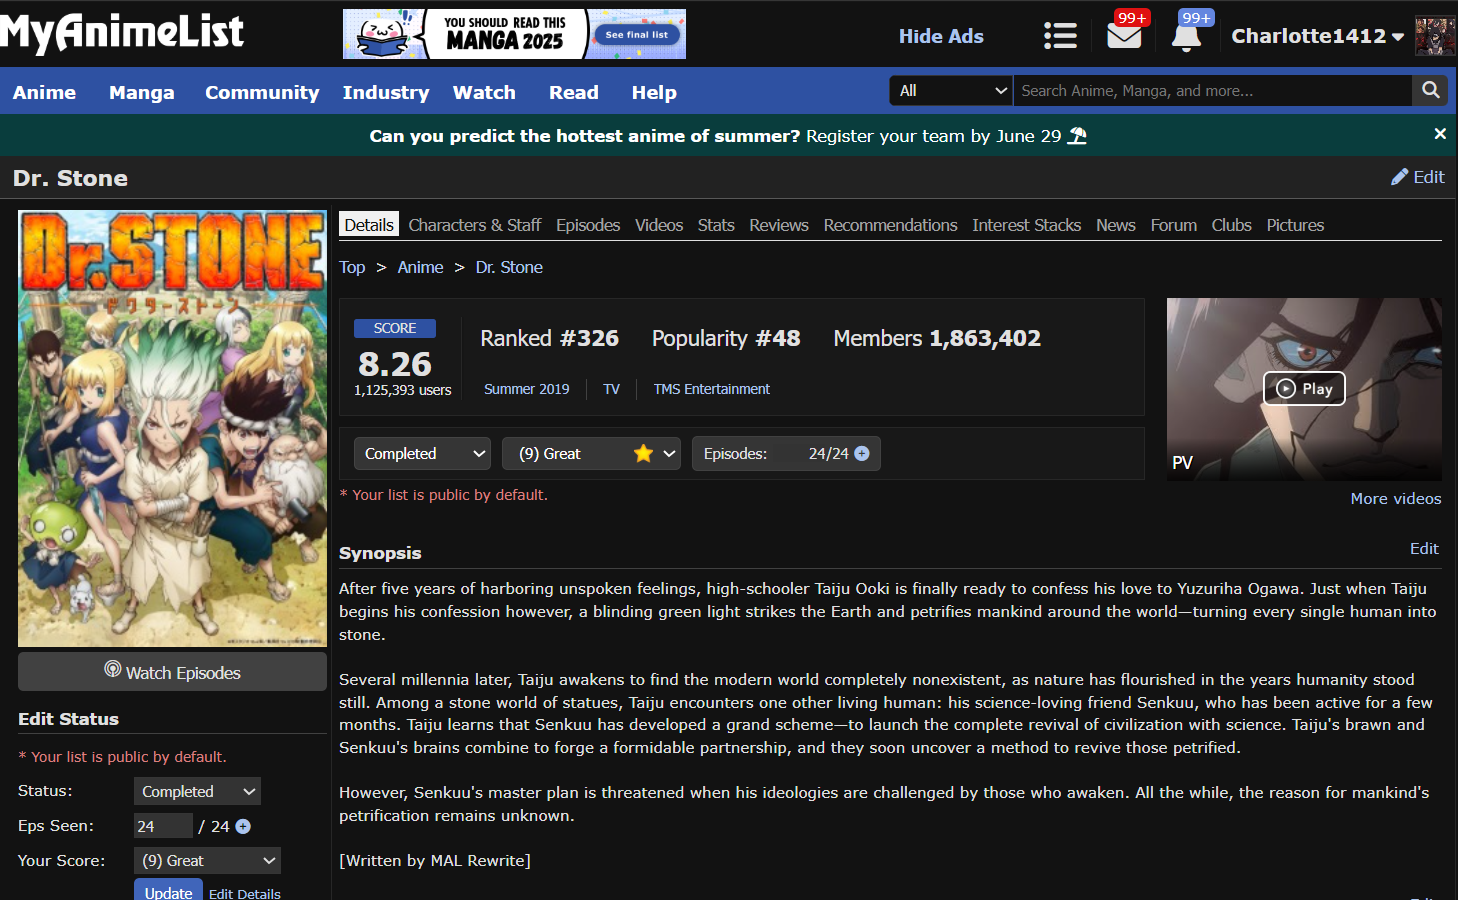Click the TV type link
Screen dimensions: 1458x900
click(x=612, y=389)
